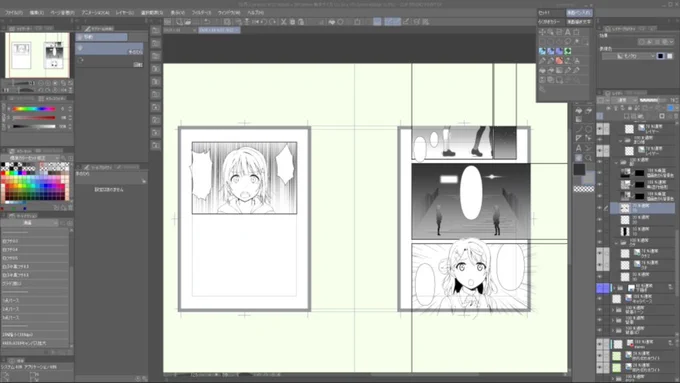Image resolution: width=680 pixels, height=383 pixels.
Task: Open the アニメーション menu
Action: tap(95, 13)
